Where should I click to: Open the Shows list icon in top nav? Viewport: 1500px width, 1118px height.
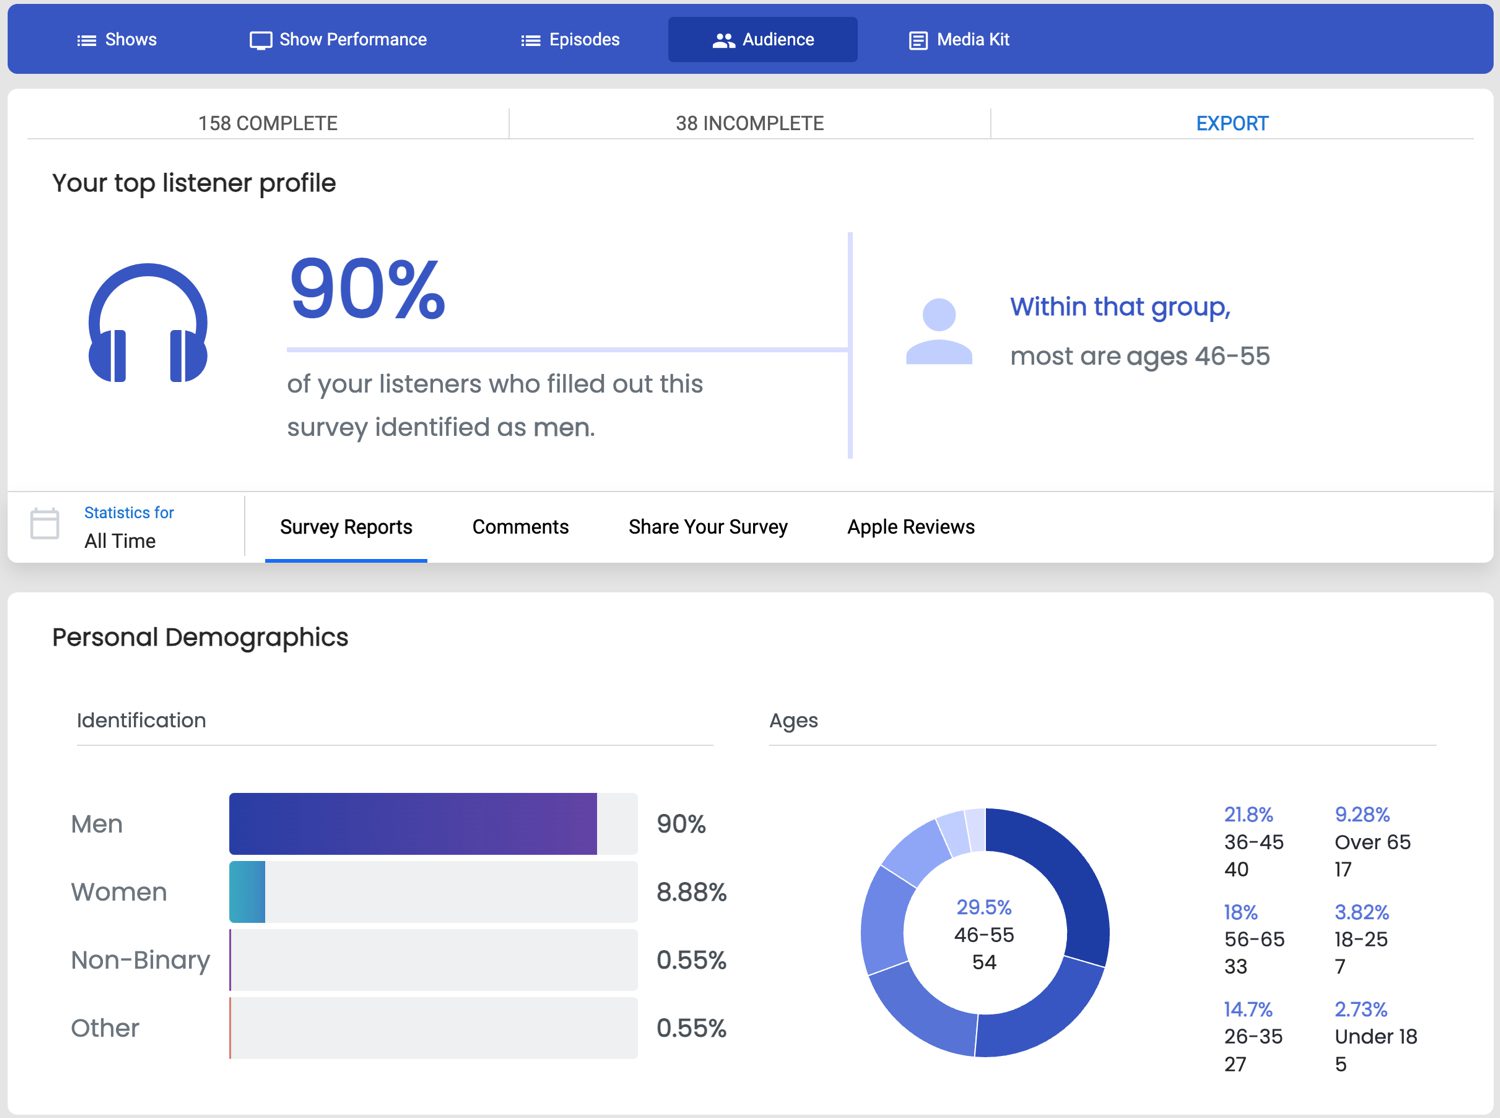pyautogui.click(x=86, y=39)
